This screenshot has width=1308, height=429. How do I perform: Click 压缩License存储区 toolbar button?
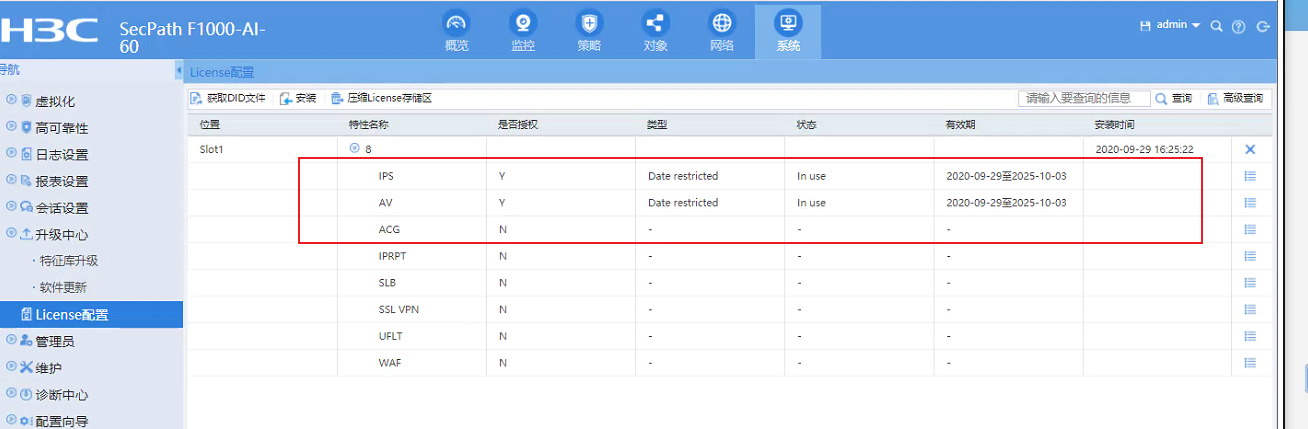tap(381, 98)
